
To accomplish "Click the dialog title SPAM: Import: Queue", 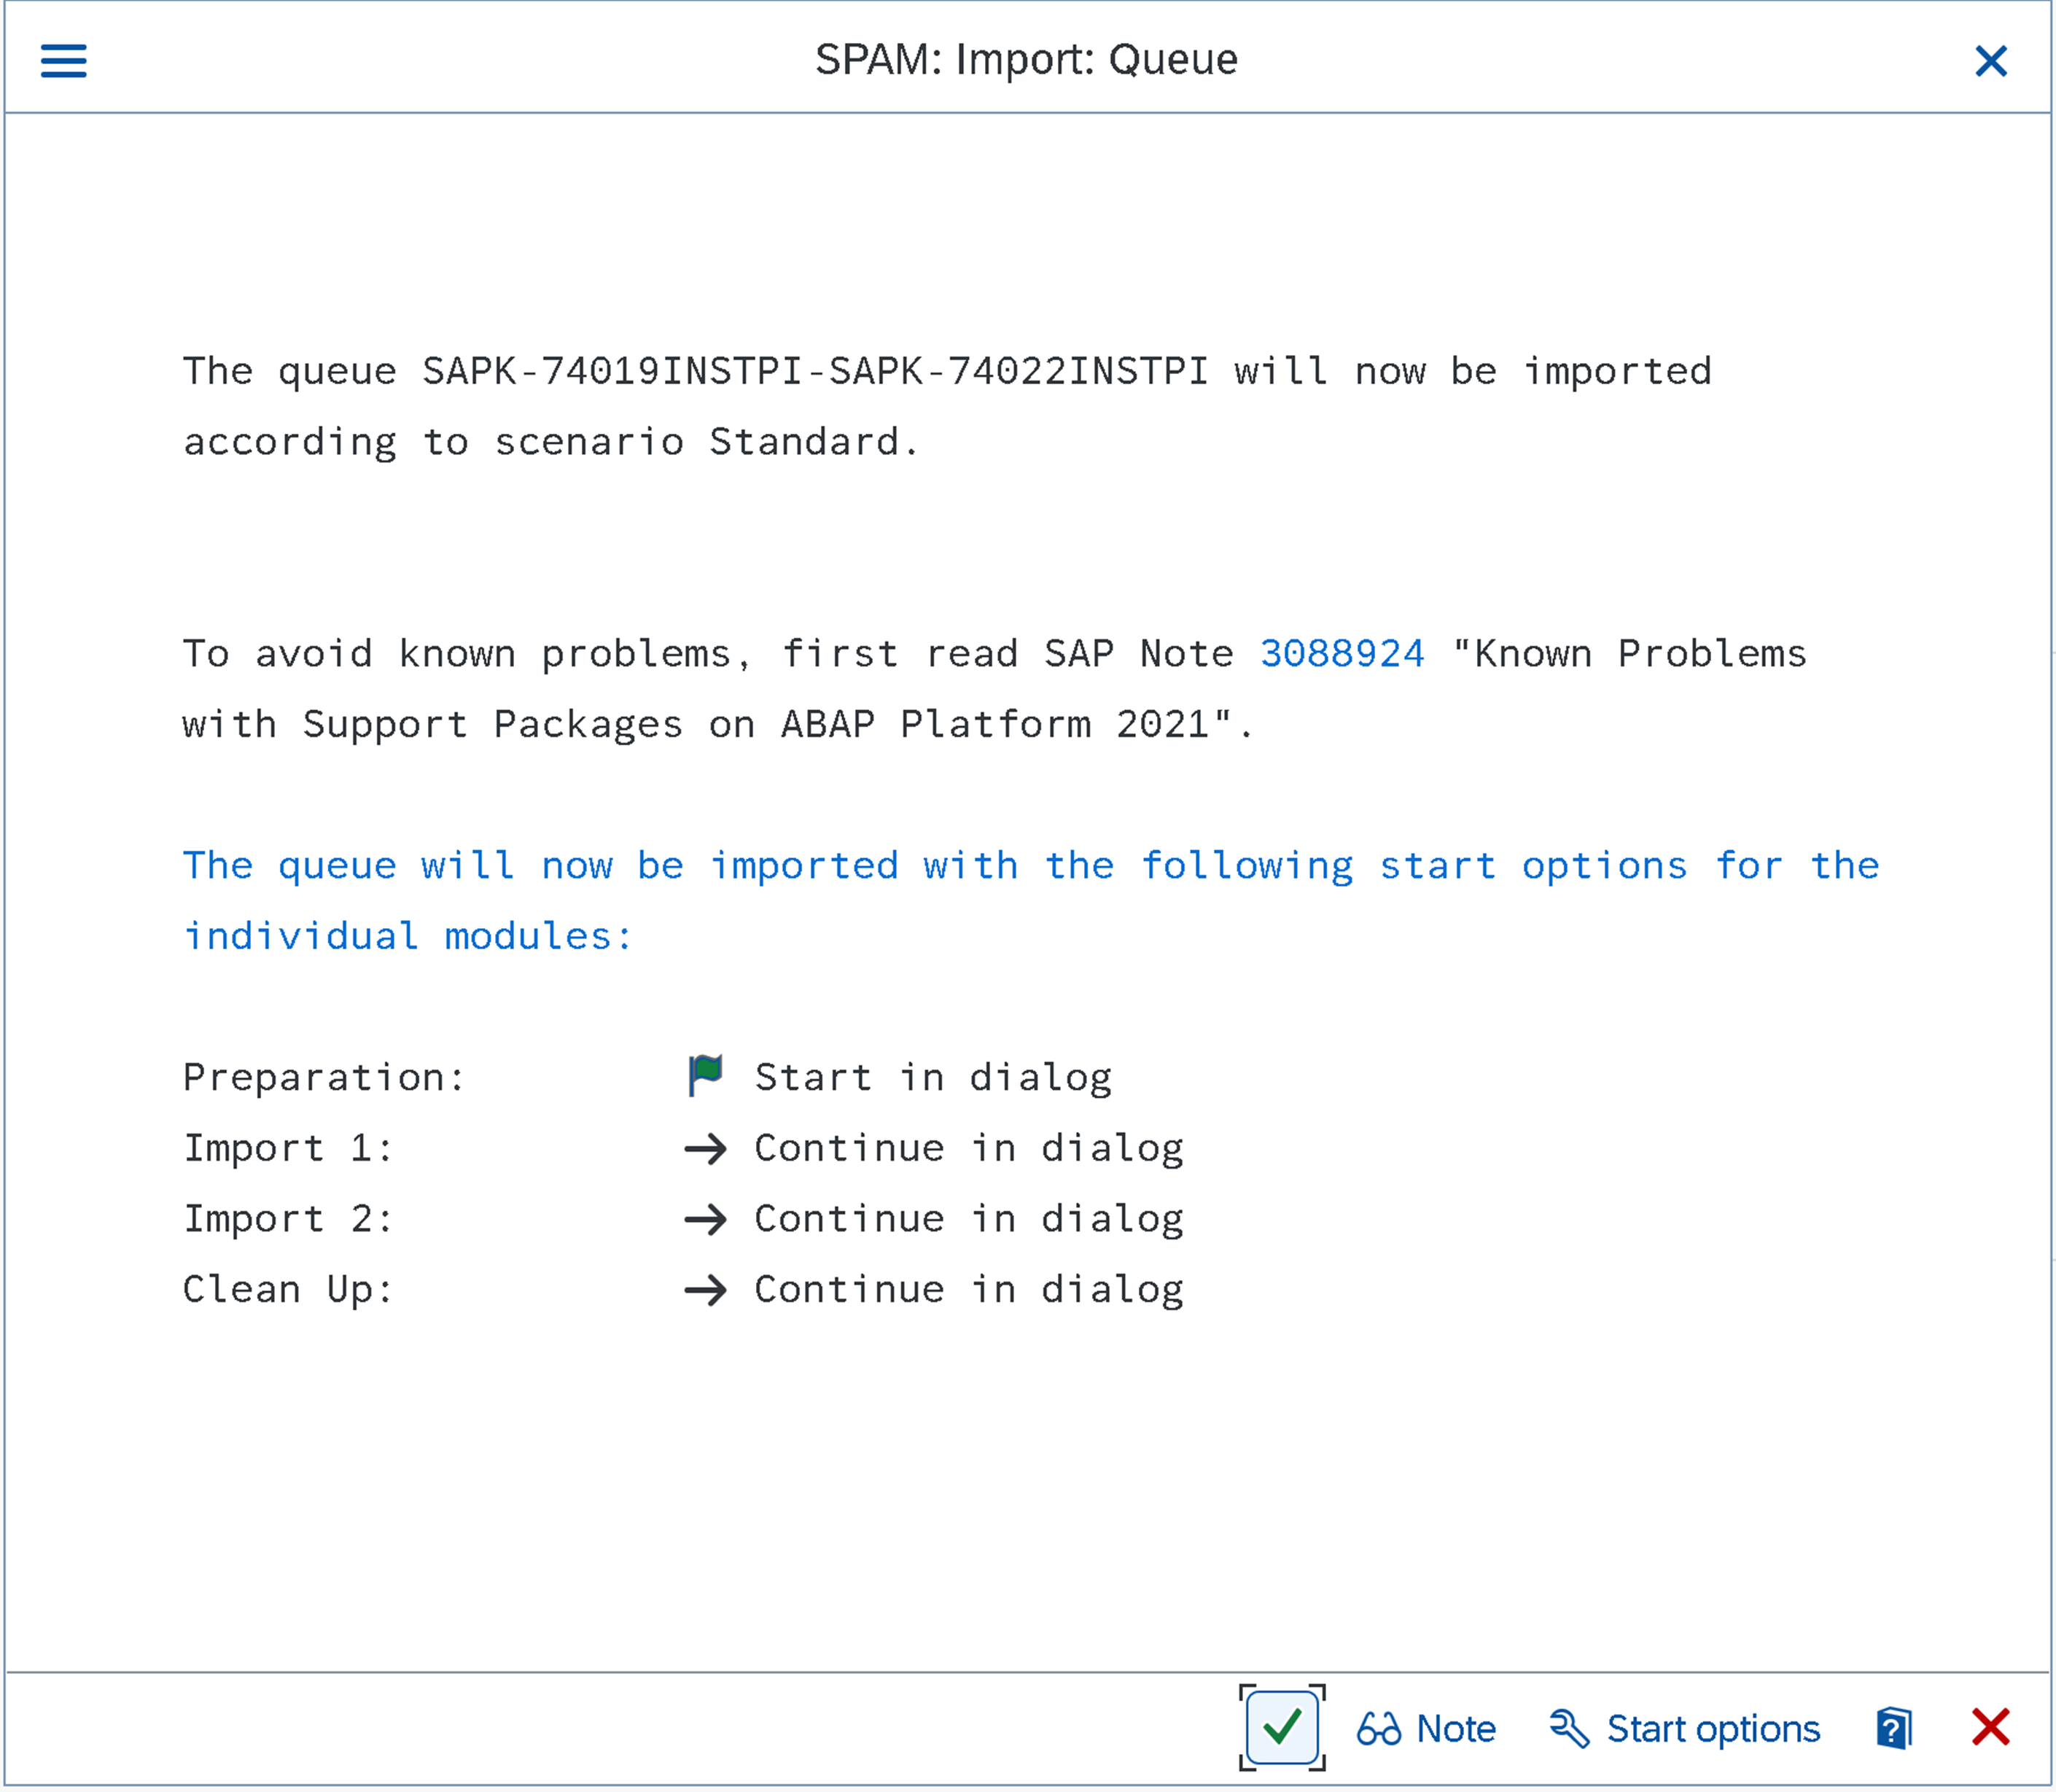I will [x=1026, y=58].
